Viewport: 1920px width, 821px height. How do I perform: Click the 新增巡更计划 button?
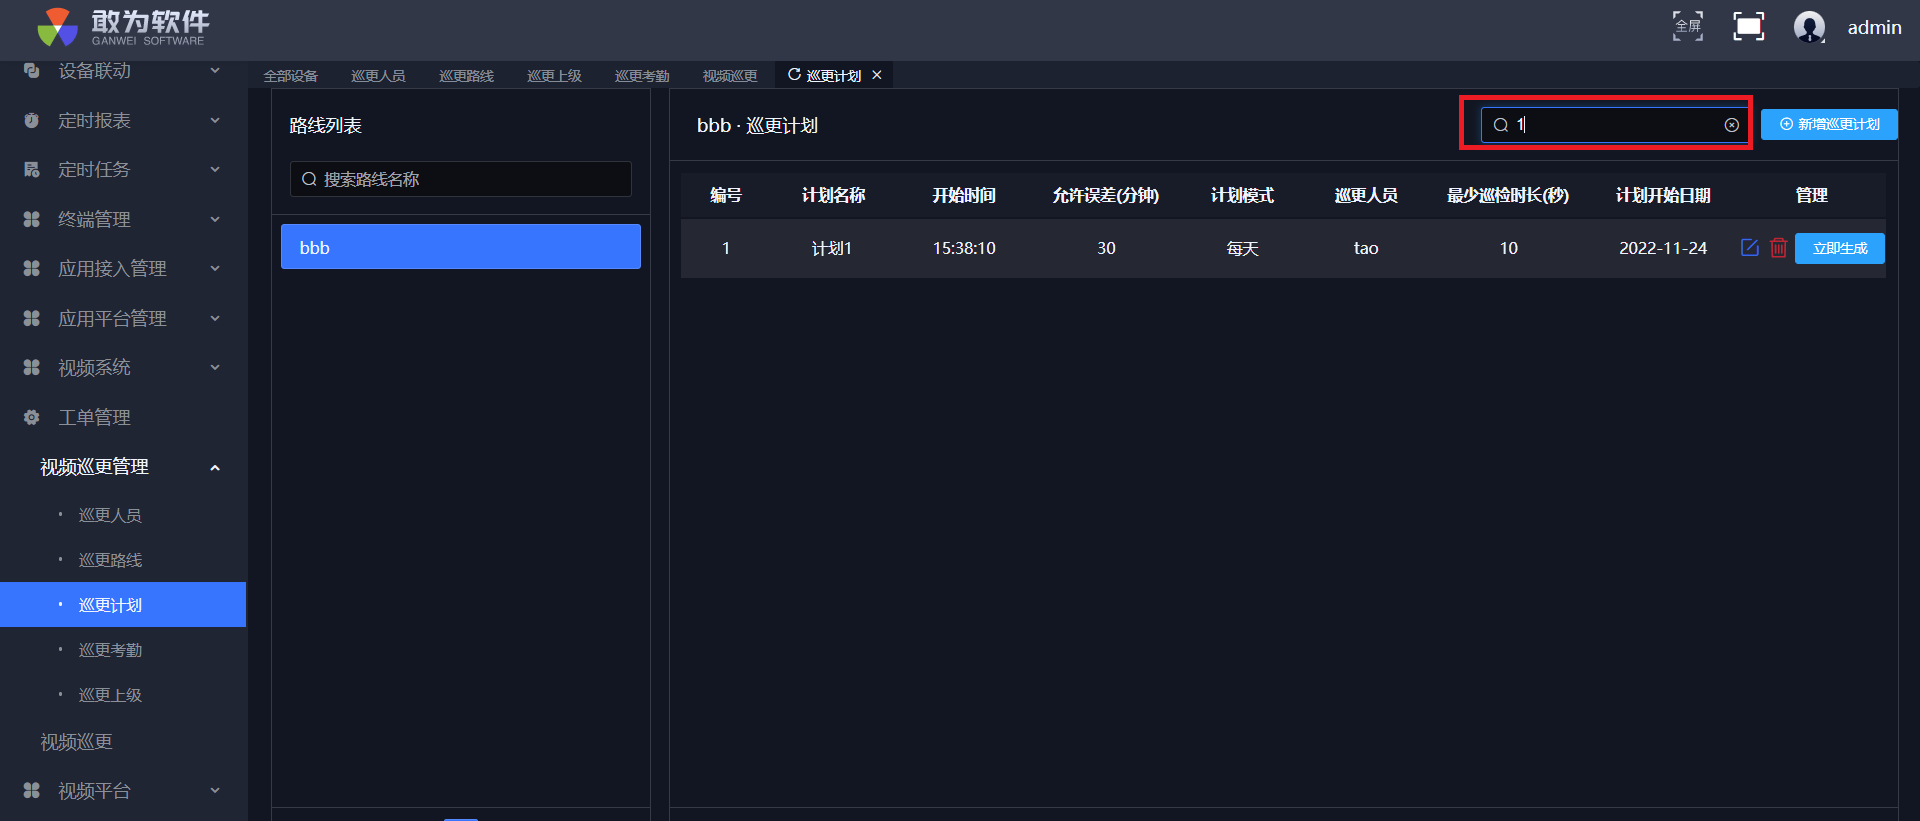(x=1828, y=125)
